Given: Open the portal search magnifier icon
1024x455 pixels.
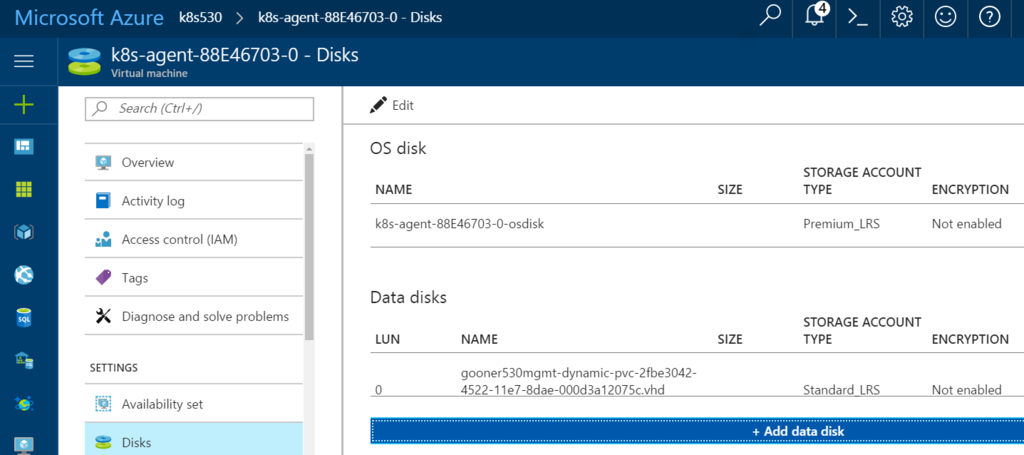Looking at the screenshot, I should 771,17.
